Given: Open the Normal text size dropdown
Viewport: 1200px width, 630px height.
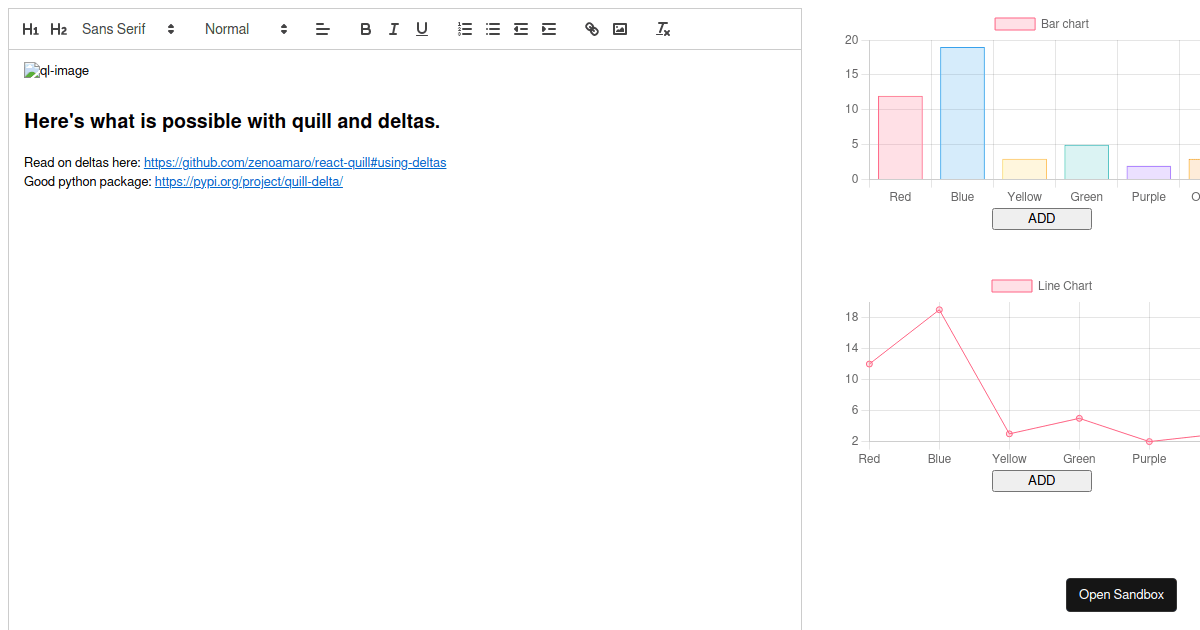Looking at the screenshot, I should click(240, 29).
